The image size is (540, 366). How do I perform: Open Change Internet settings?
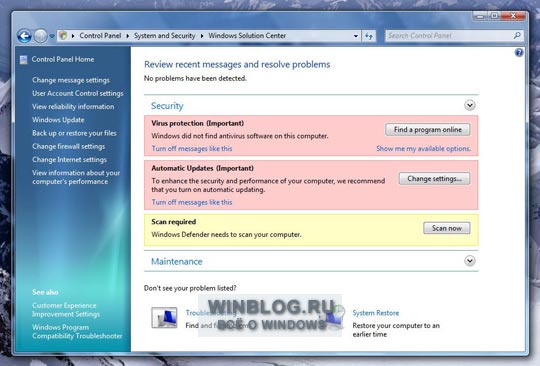pyautogui.click(x=69, y=160)
